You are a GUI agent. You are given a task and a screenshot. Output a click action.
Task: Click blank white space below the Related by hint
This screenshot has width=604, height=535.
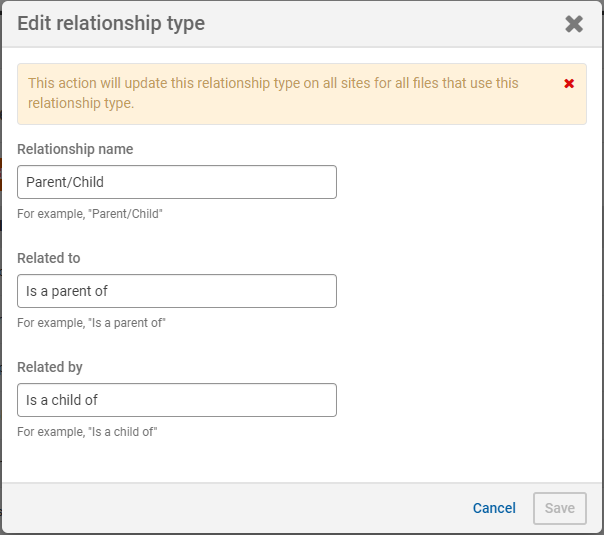300,462
